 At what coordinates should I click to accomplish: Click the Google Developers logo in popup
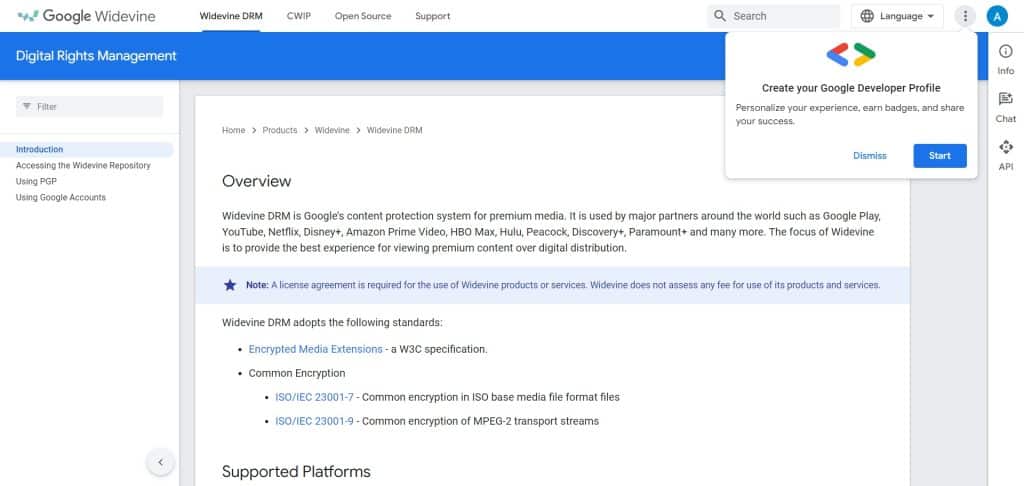(851, 54)
